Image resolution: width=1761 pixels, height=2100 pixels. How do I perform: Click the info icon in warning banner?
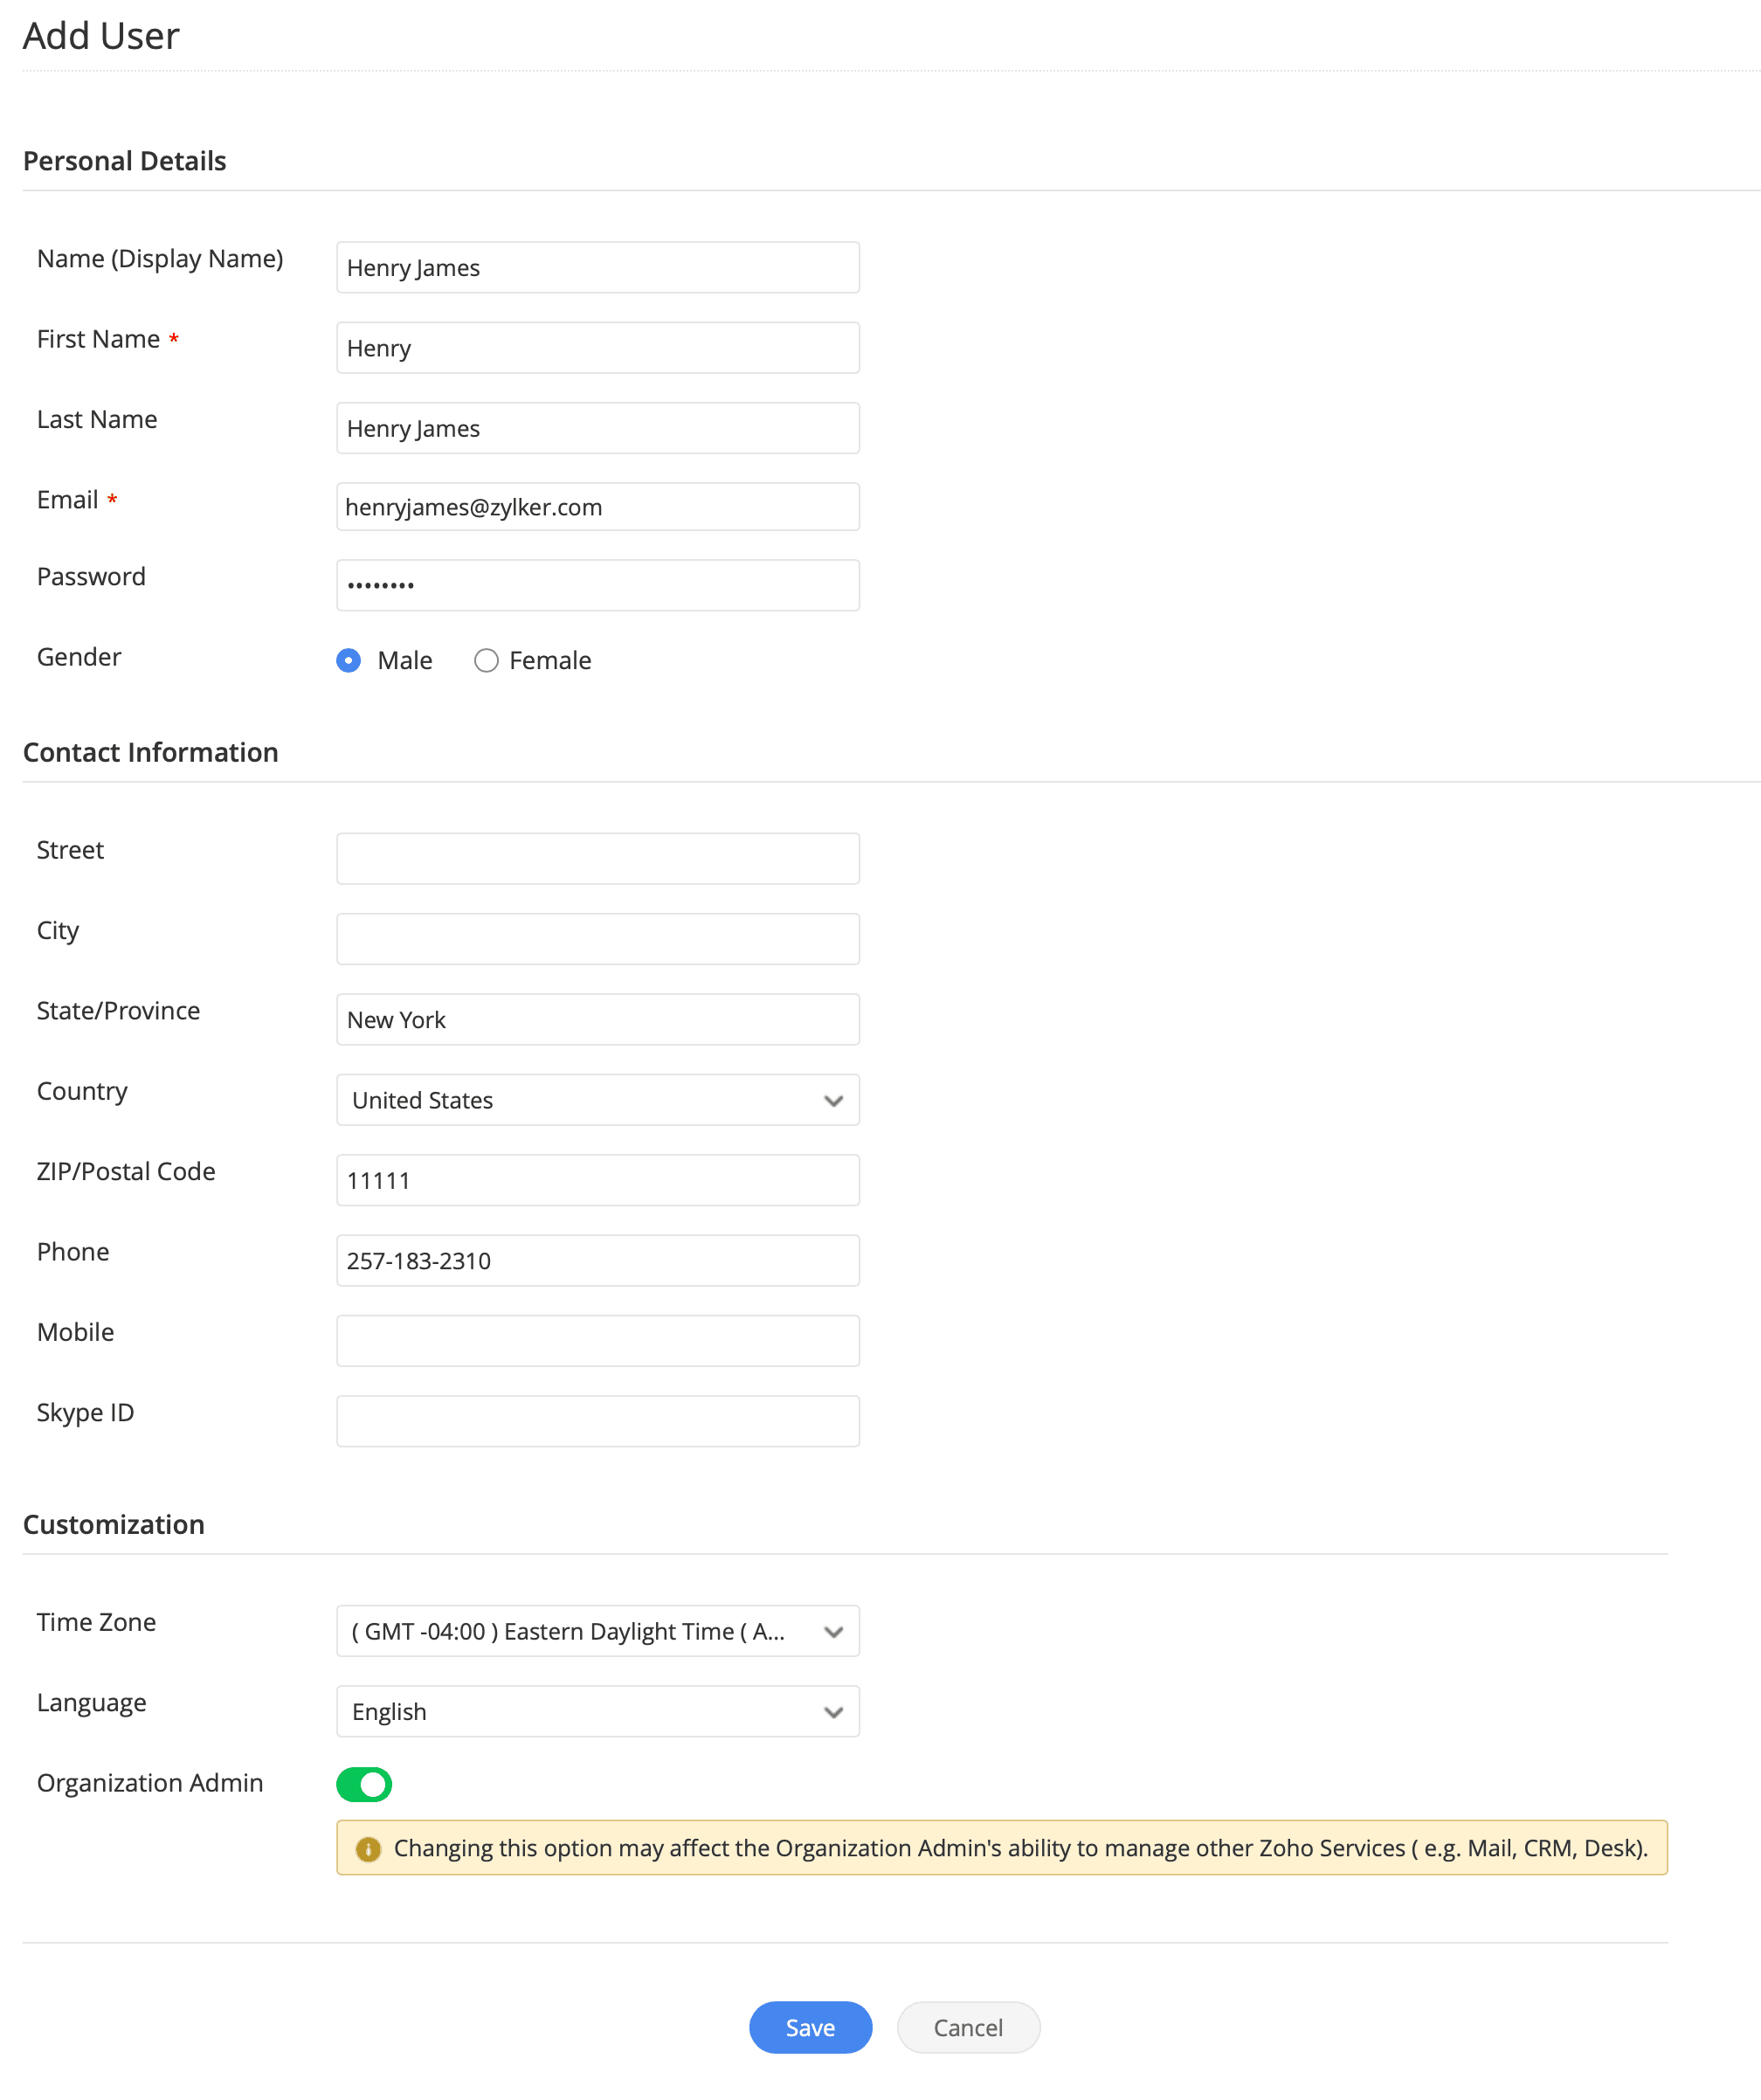[368, 1849]
